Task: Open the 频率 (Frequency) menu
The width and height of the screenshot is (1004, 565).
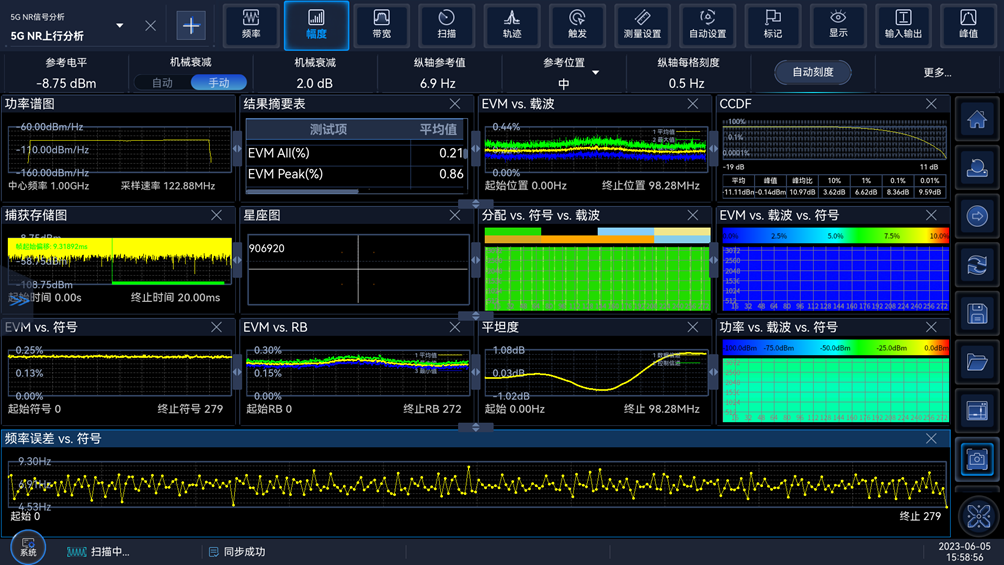Action: 251,25
